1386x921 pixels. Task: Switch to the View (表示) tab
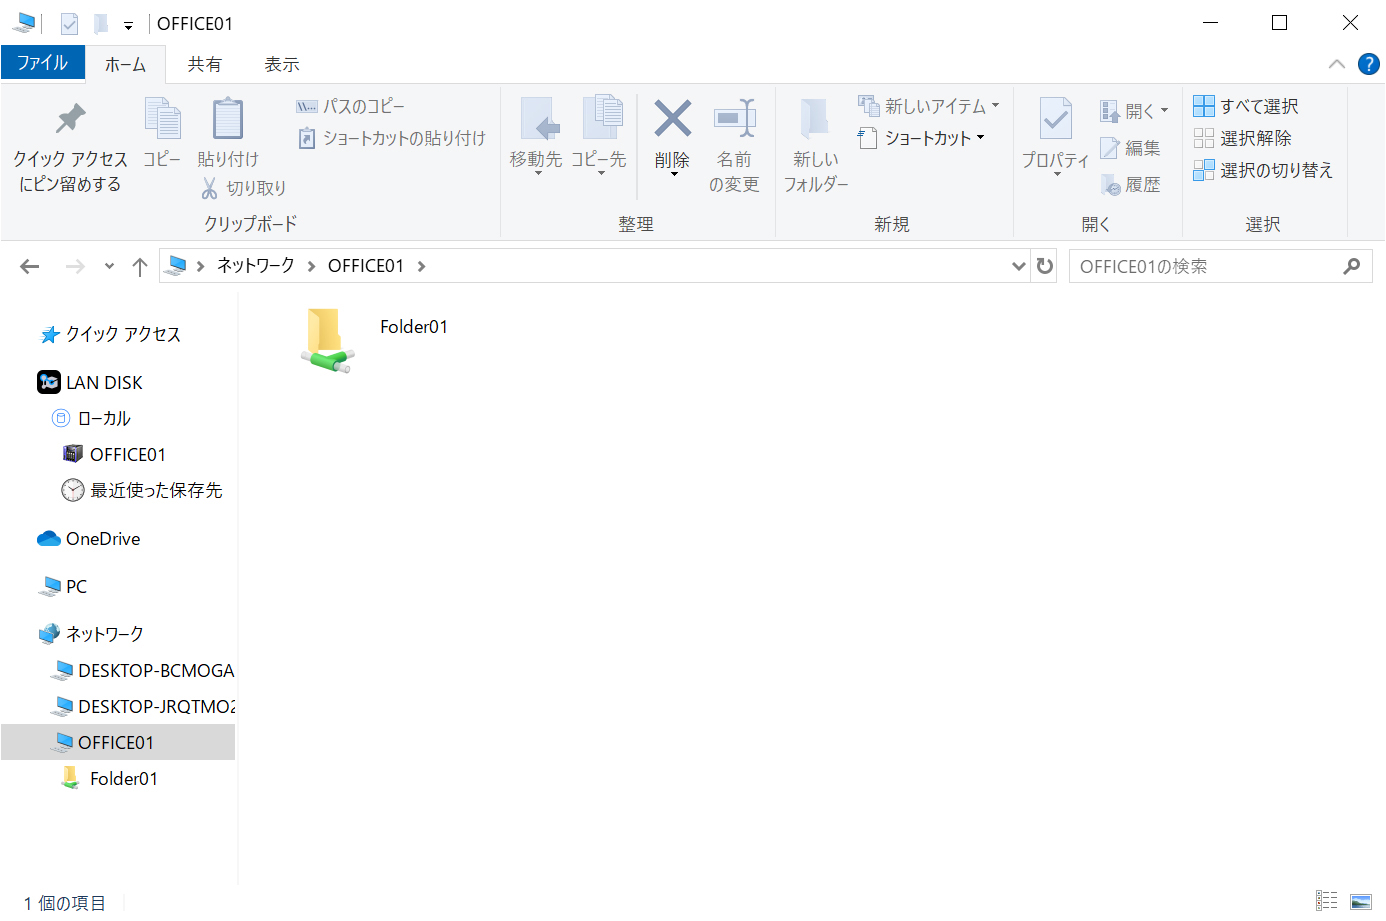282,64
